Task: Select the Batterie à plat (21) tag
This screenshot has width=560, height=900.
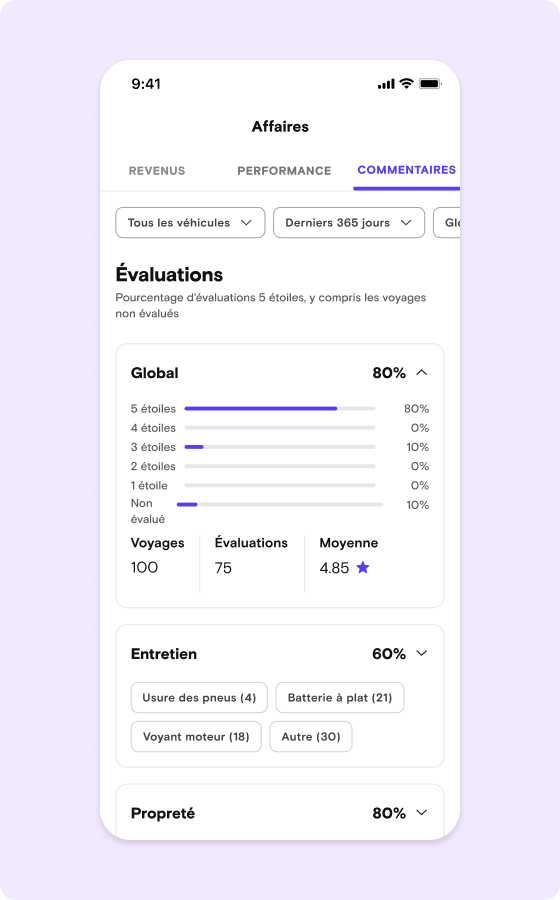Action: click(x=340, y=697)
